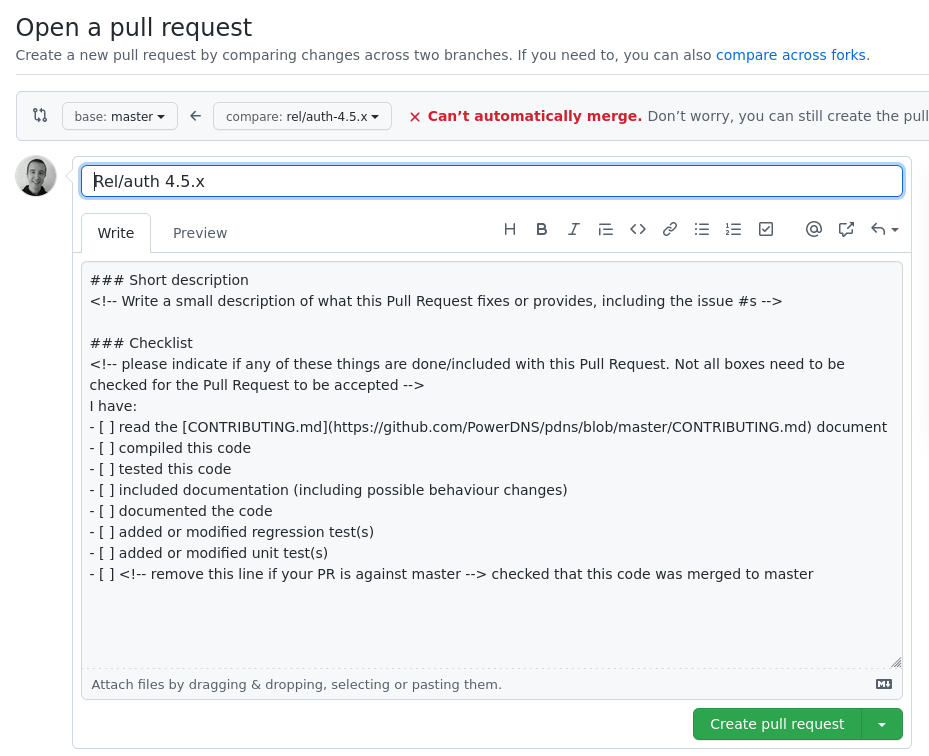The width and height of the screenshot is (929, 756).
Task: Insert a hyperlink
Action: tap(670, 229)
